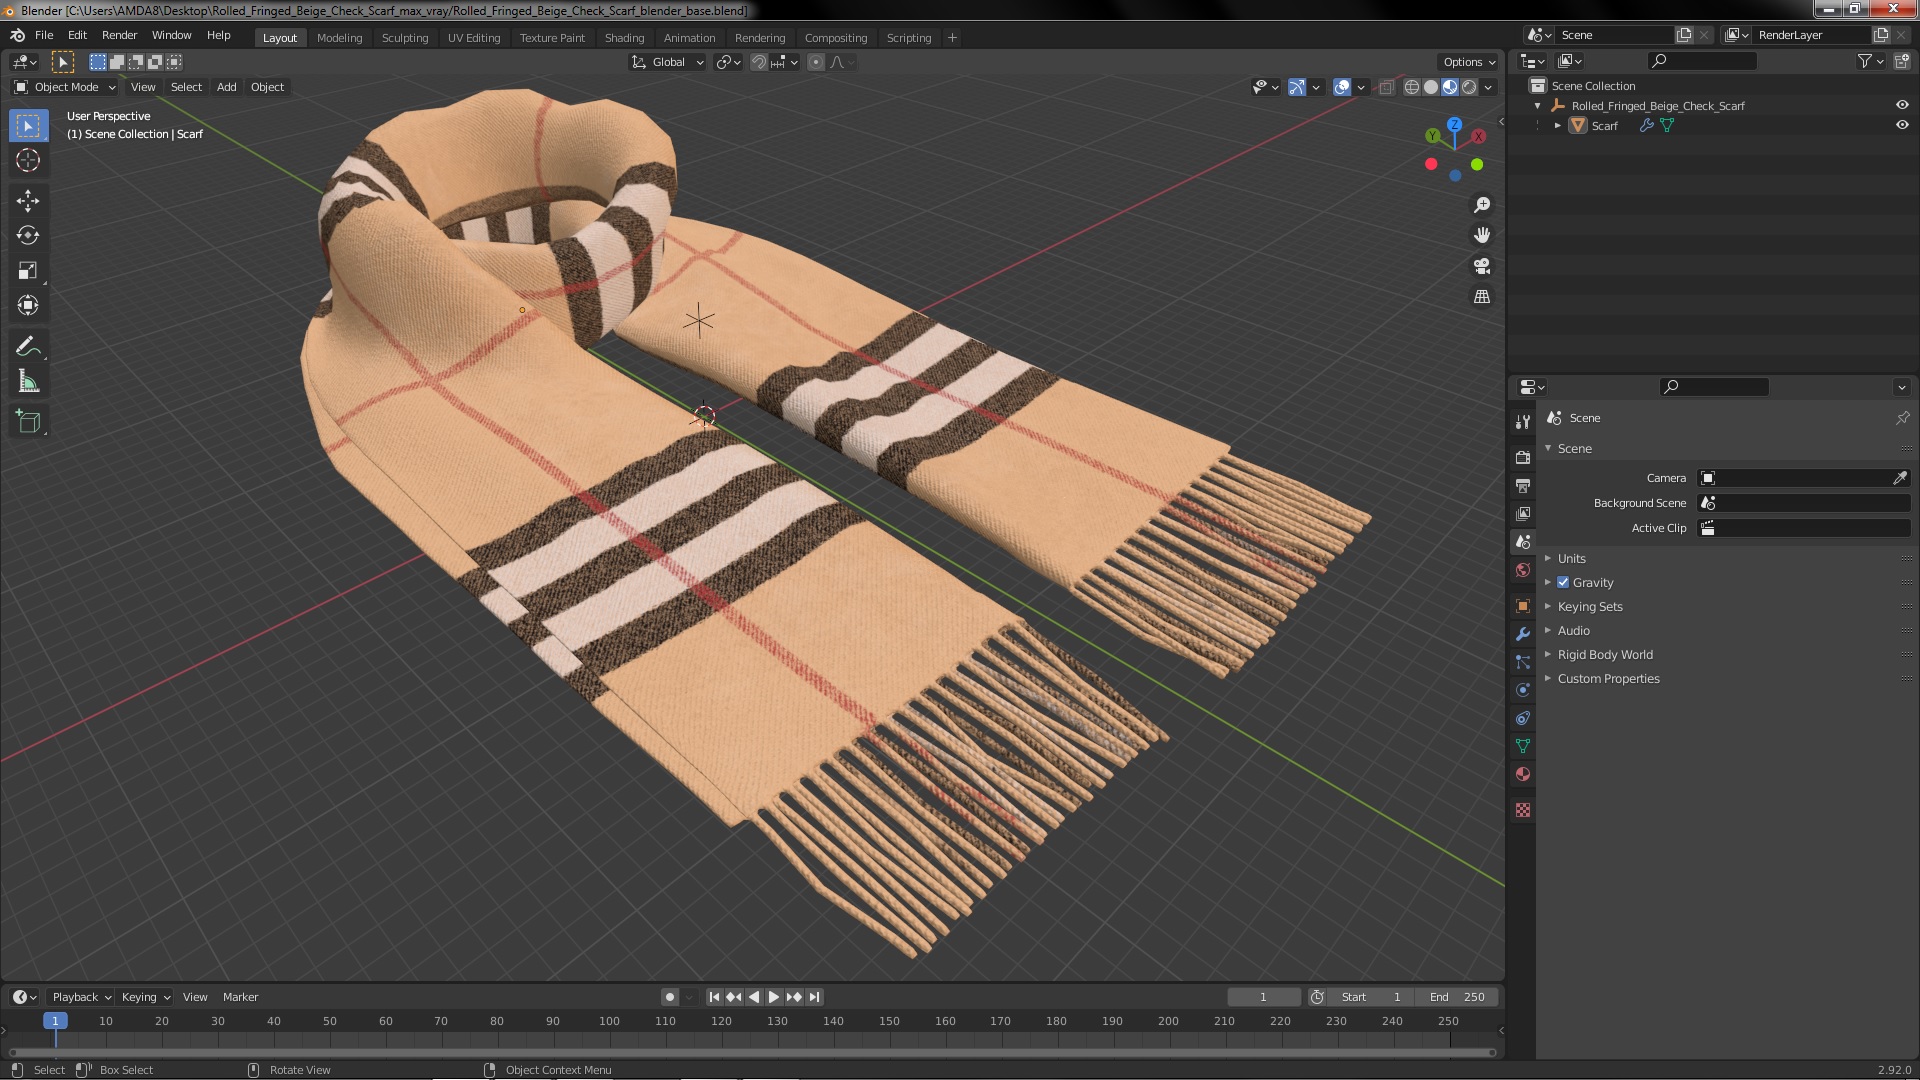This screenshot has height=1080, width=1920.
Task: Expand the Scarf tree item
Action: pyautogui.click(x=1557, y=125)
